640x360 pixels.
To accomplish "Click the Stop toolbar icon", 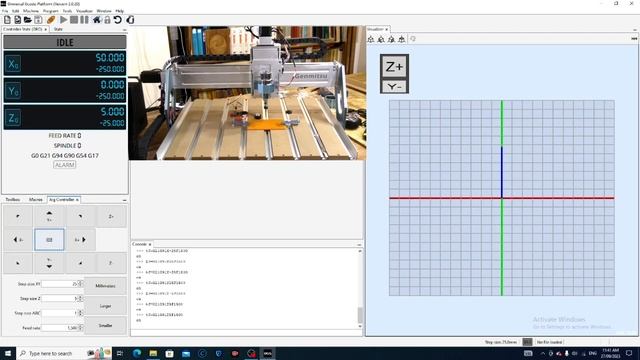I will point(74,20).
